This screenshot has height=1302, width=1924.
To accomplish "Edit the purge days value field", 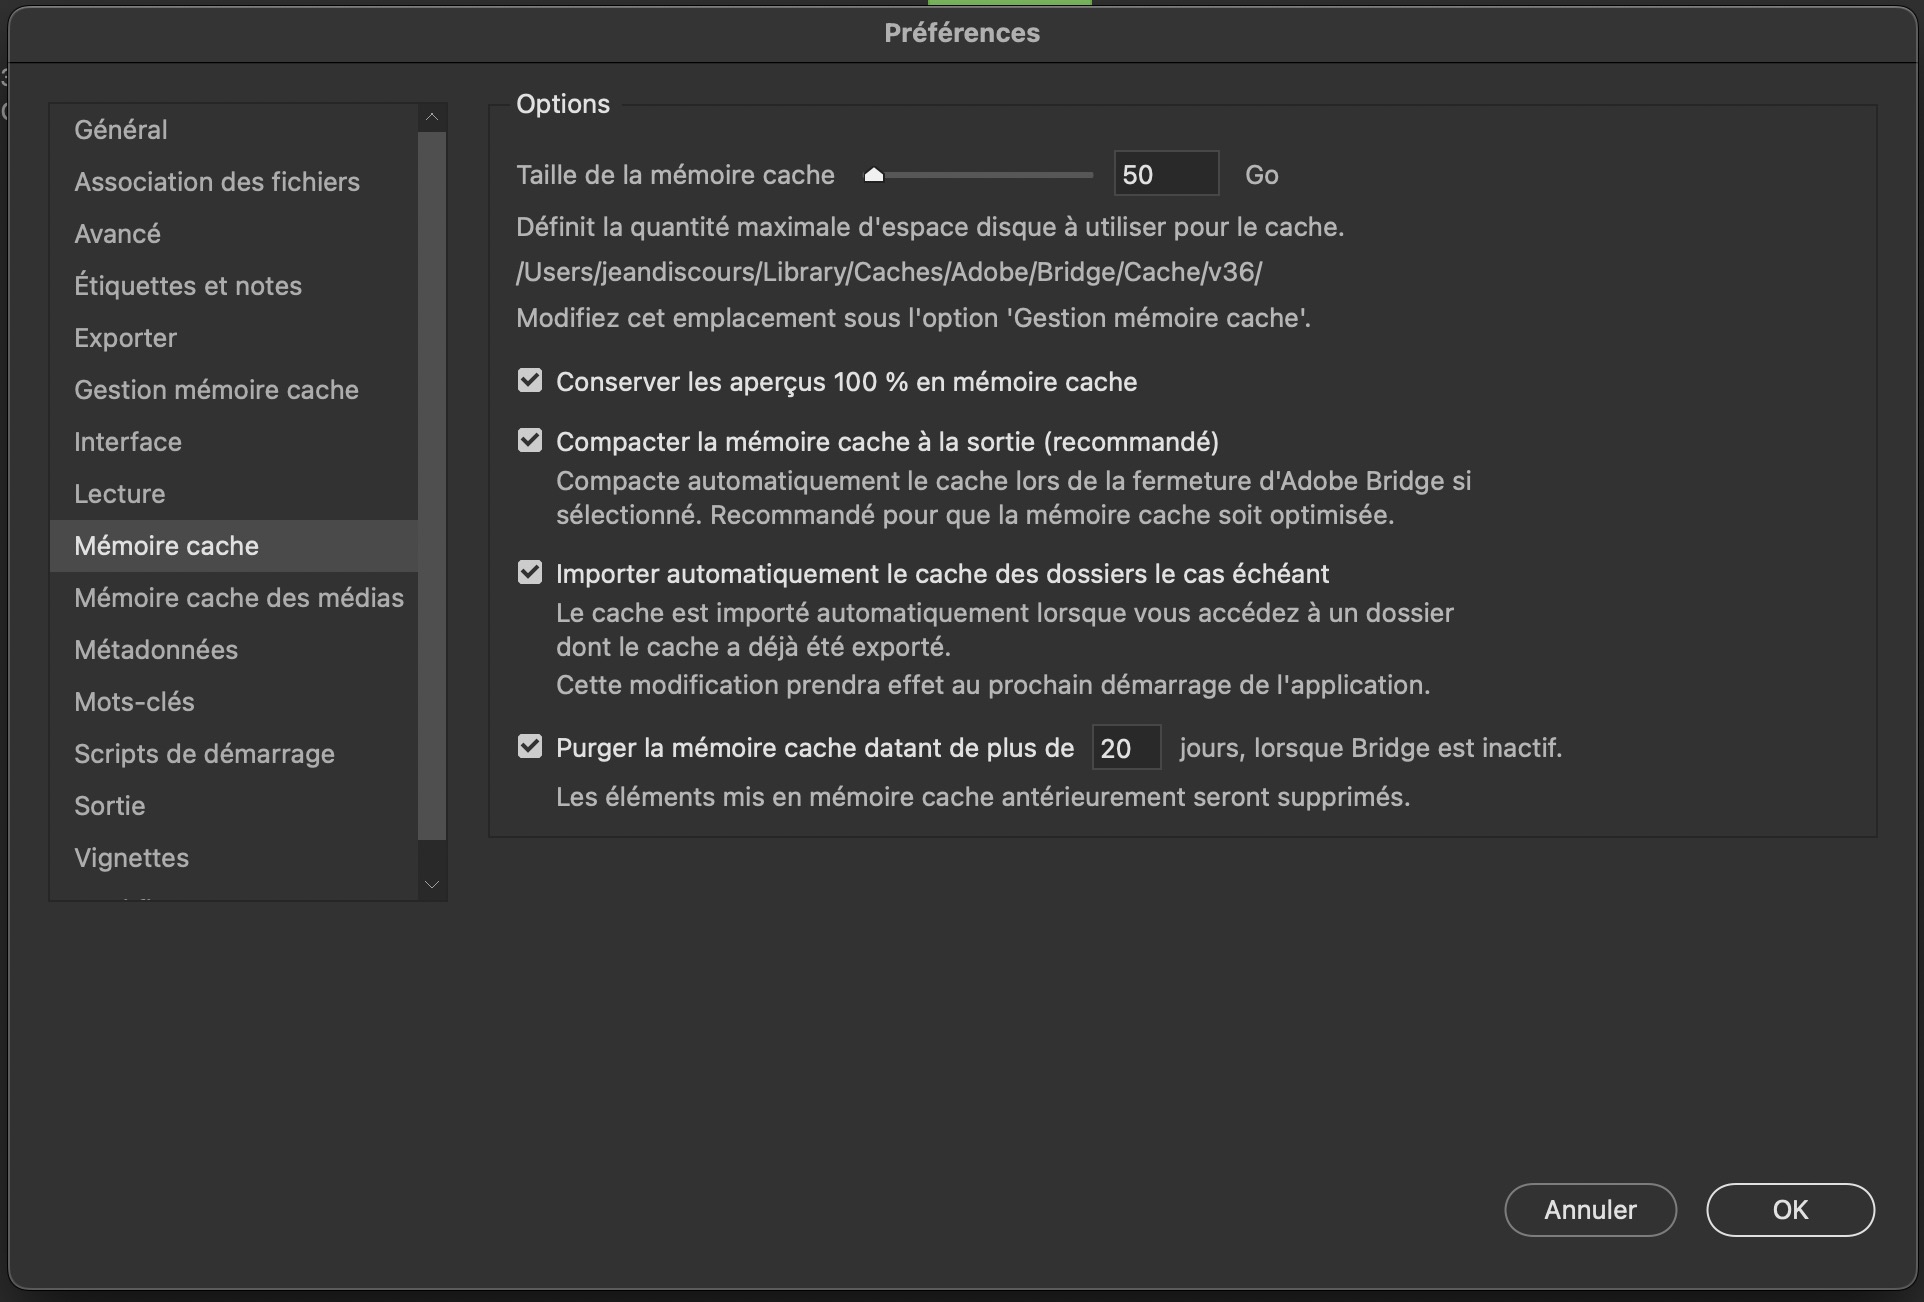I will [1125, 747].
